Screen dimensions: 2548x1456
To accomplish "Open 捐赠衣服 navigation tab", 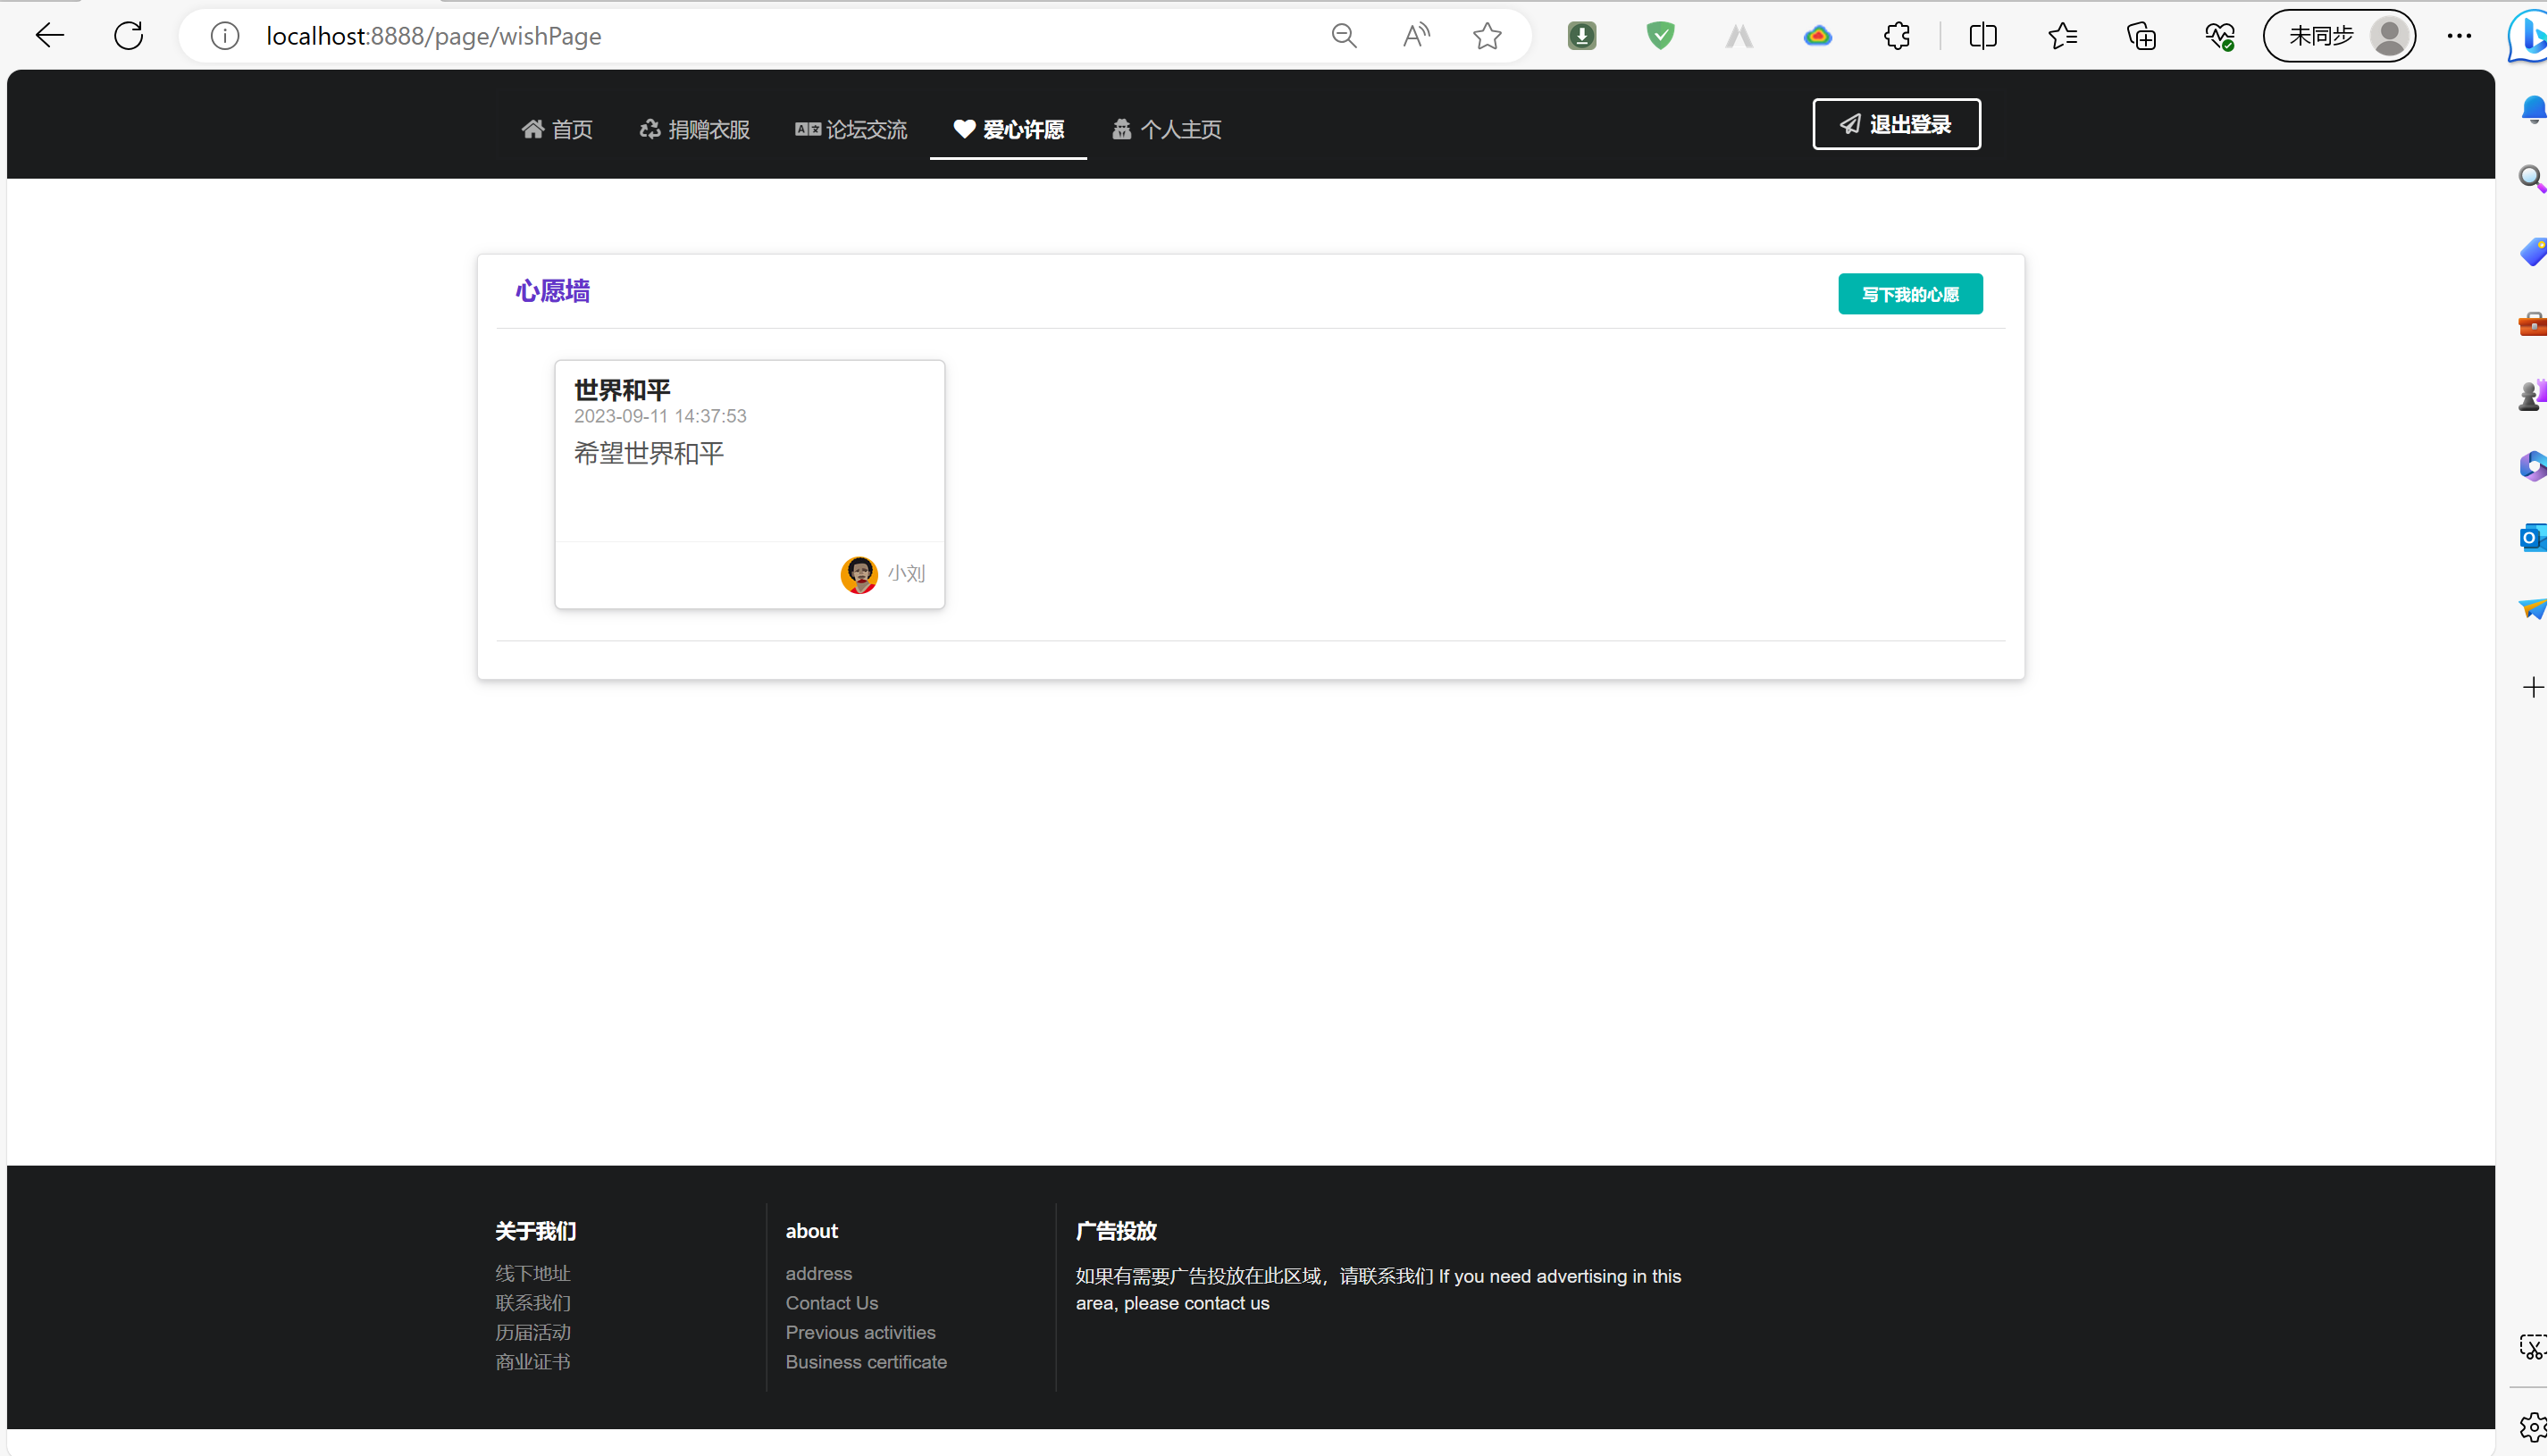I will point(695,129).
